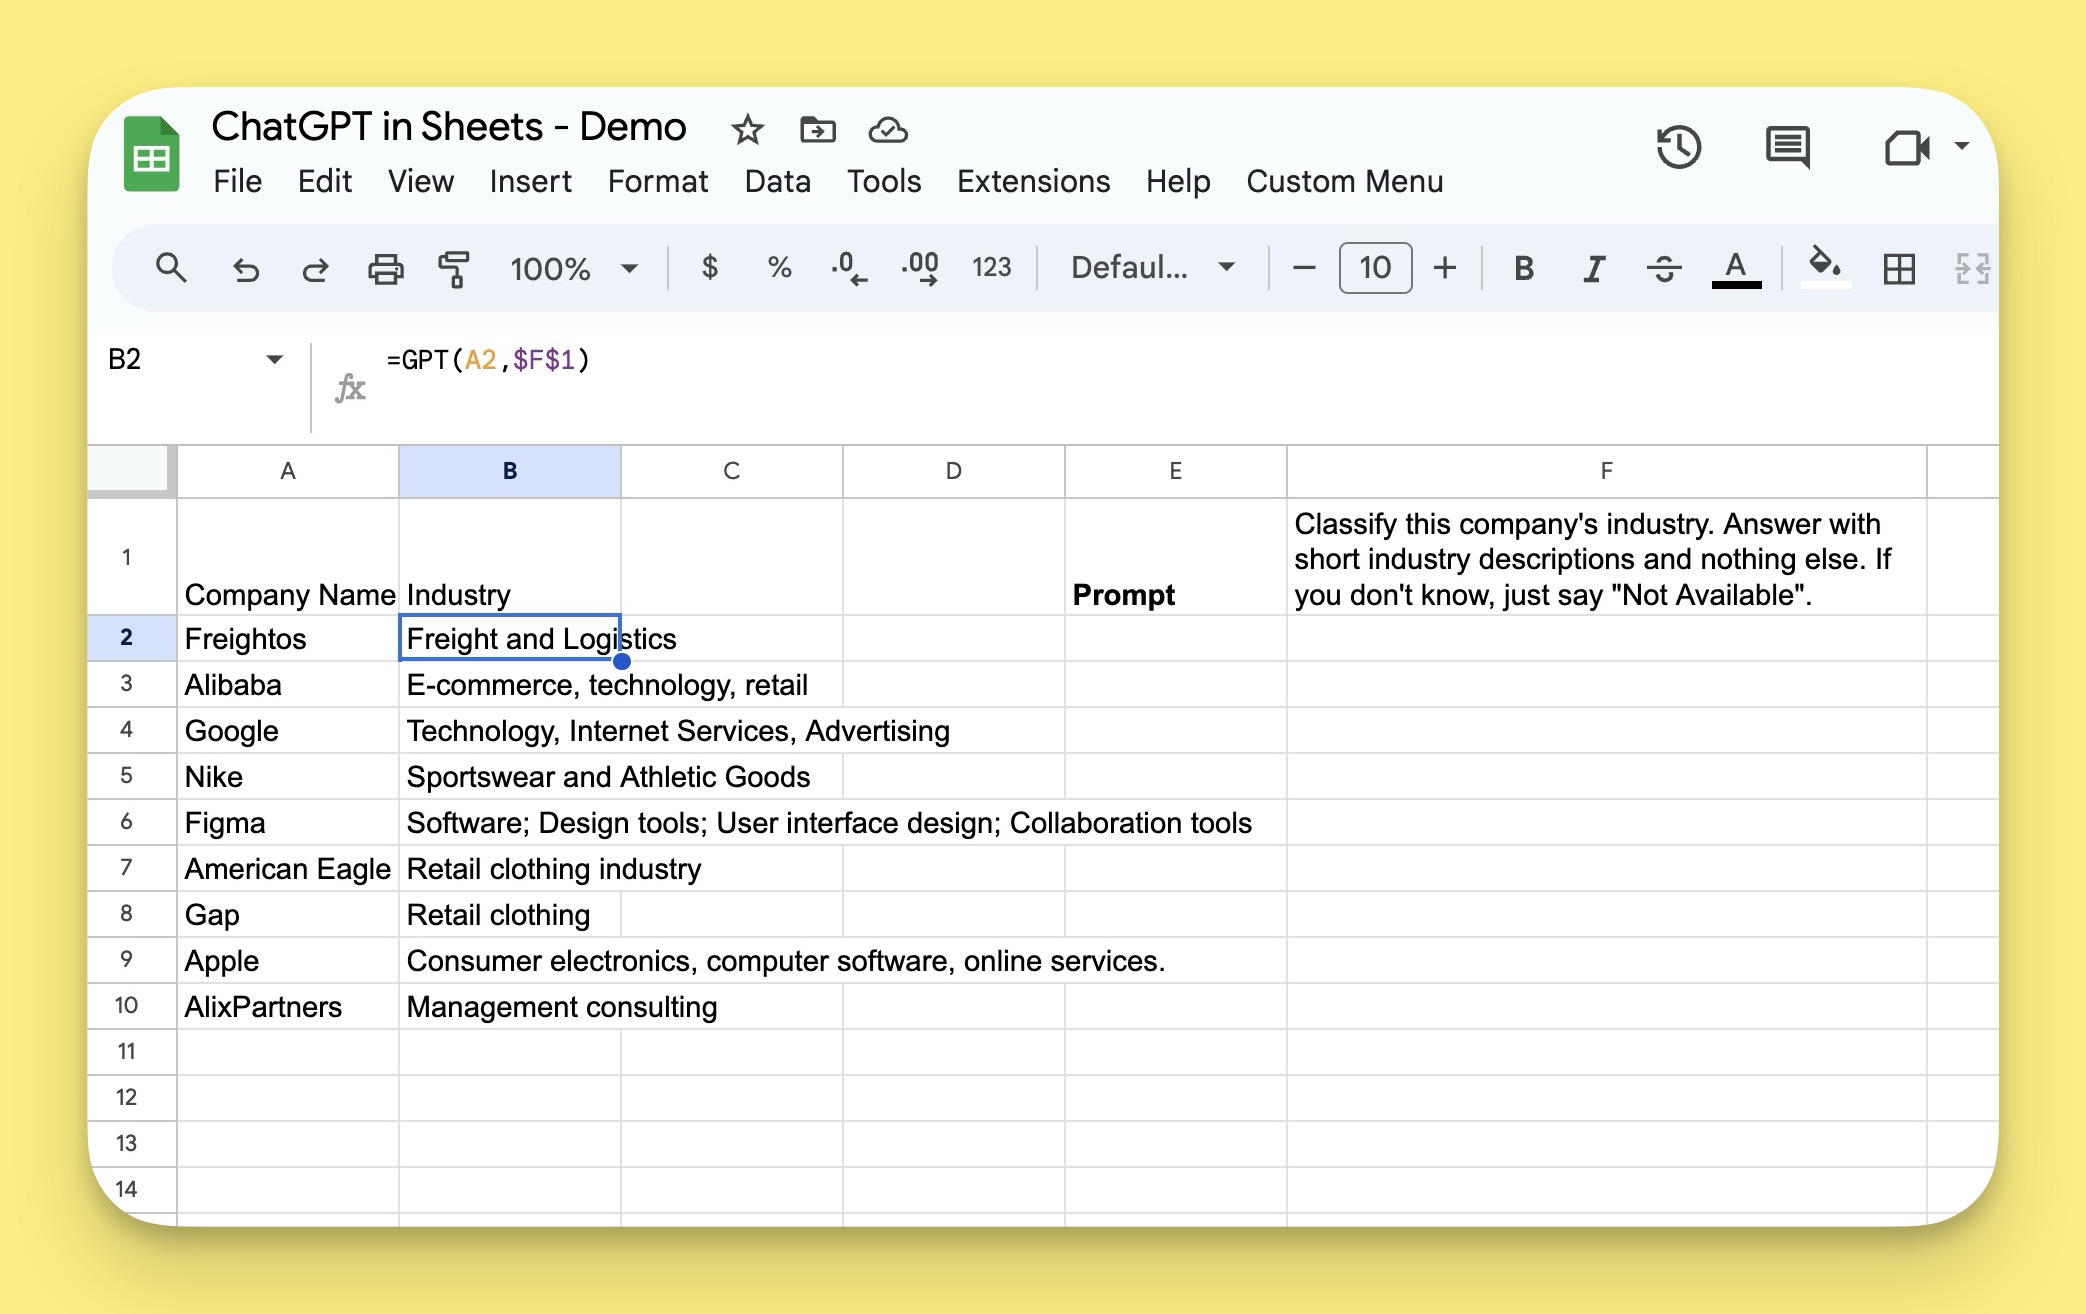Open the 100% zoom dropdown
The width and height of the screenshot is (2086, 1314).
[x=573, y=268]
